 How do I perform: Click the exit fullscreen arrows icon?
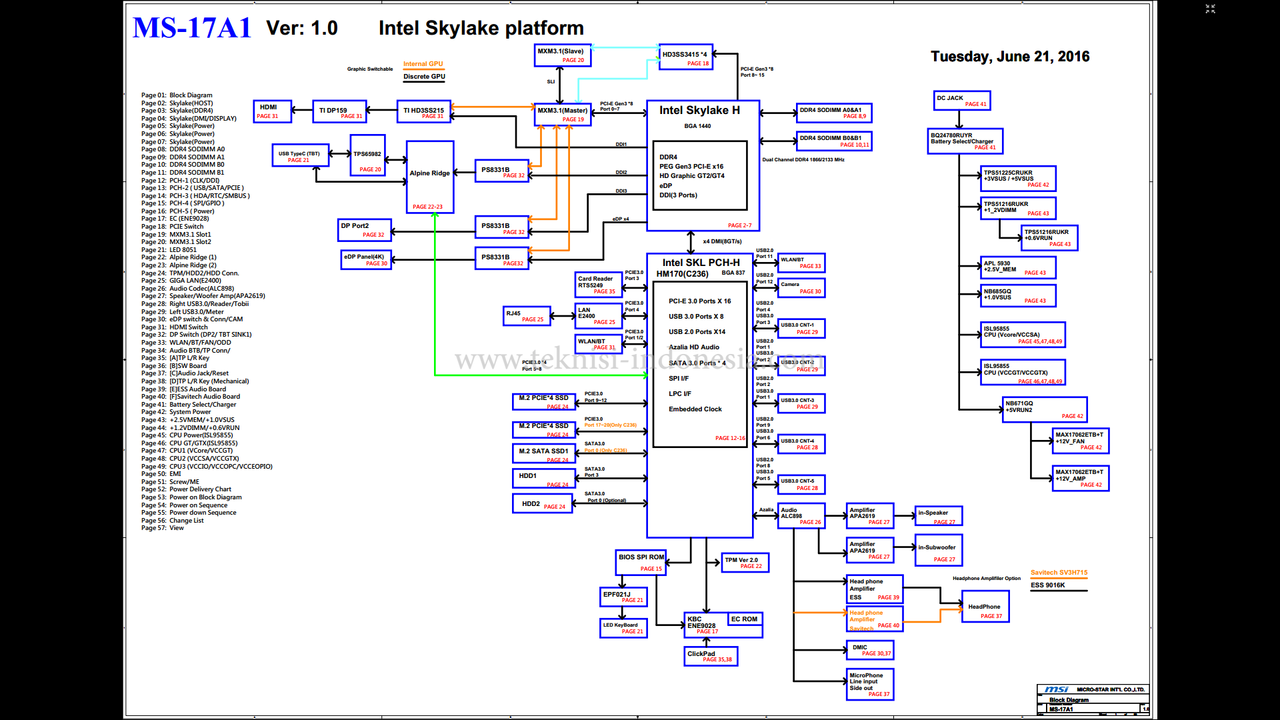(1209, 9)
